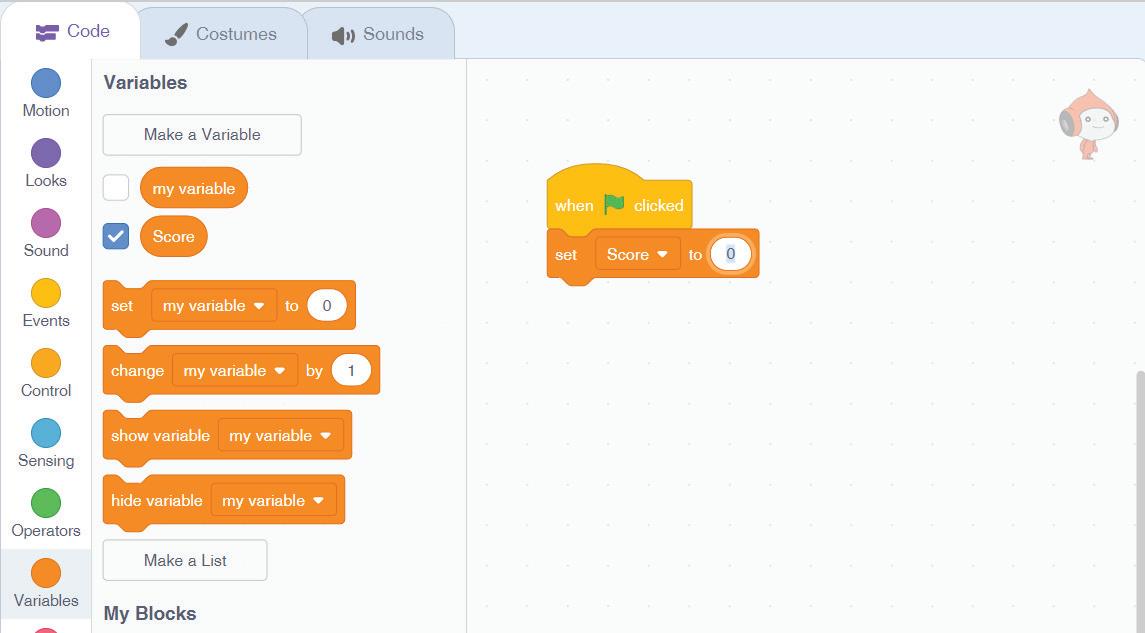This screenshot has height=633, width=1145.
Task: Click the 'show variable' block label
Action: [x=161, y=435]
